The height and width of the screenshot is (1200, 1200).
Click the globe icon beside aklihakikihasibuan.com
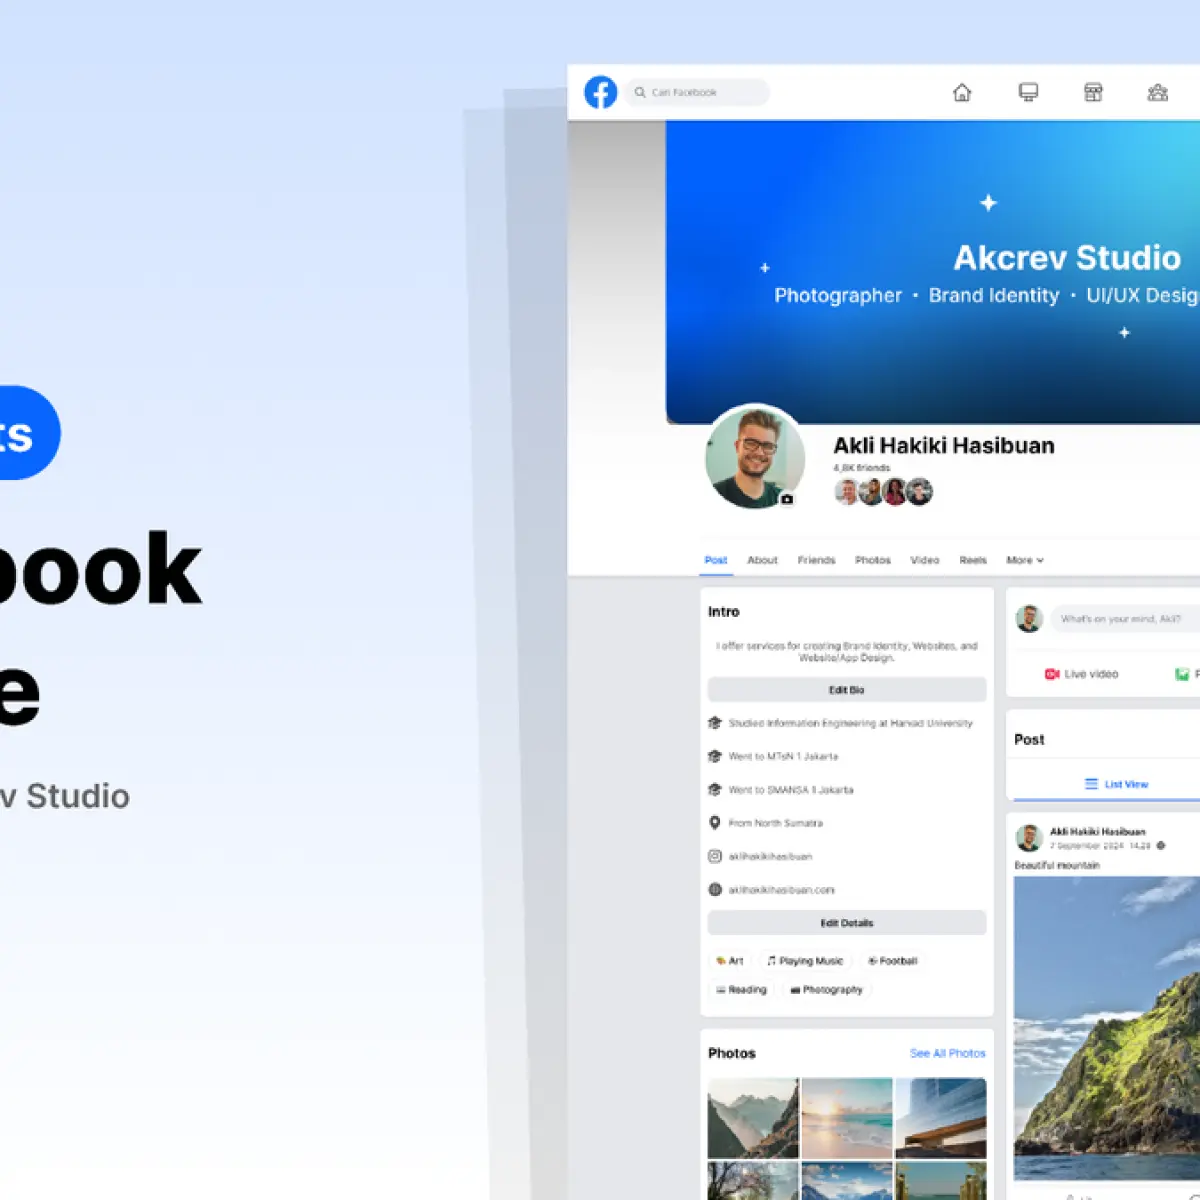pyautogui.click(x=715, y=889)
